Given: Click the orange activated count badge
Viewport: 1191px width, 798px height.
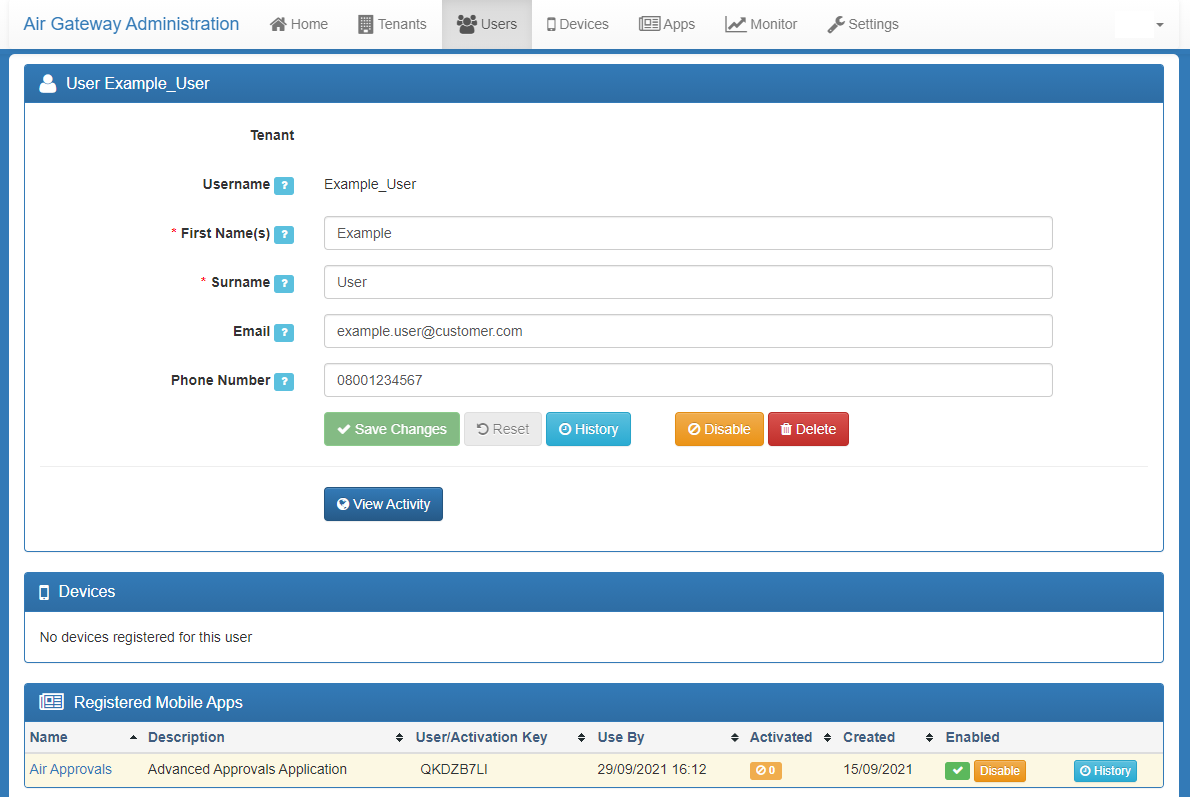Looking at the screenshot, I should click(766, 771).
